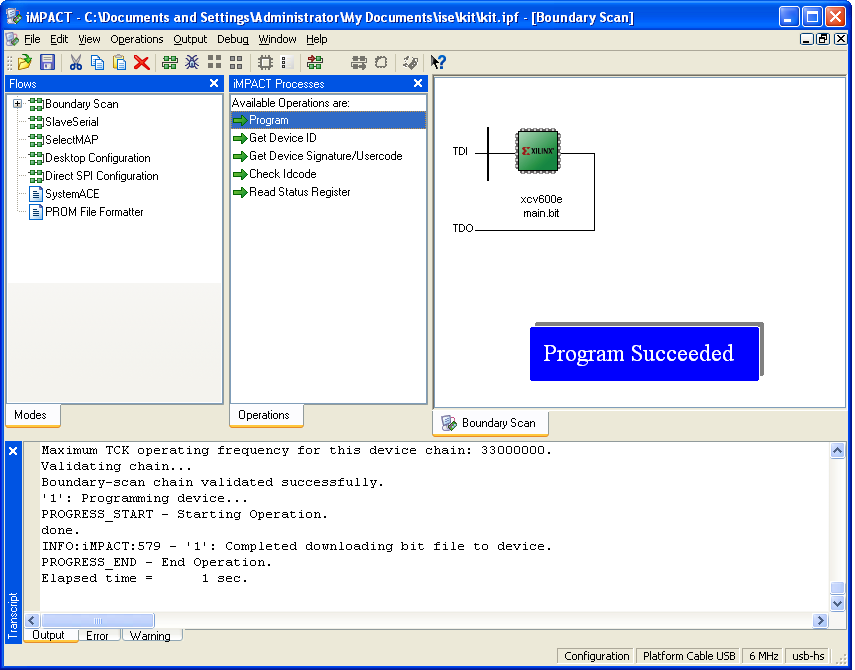Click the main.bit file label
Image resolution: width=855 pixels, height=670 pixels.
(x=541, y=213)
